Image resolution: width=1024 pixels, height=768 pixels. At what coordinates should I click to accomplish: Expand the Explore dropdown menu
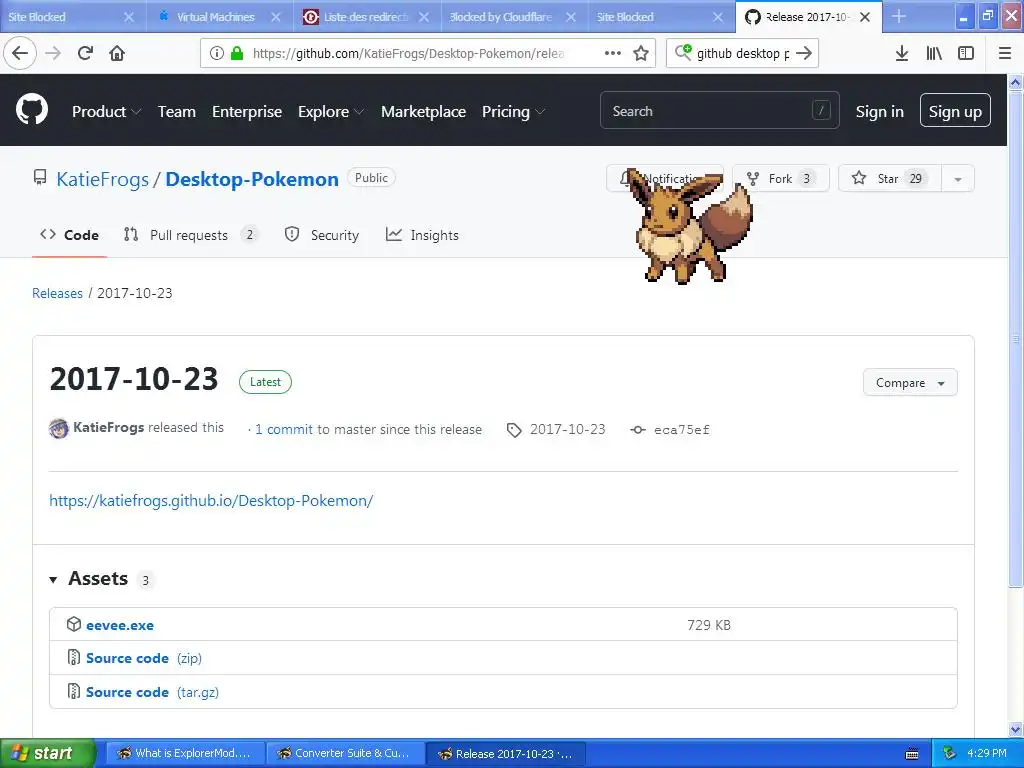pos(330,112)
